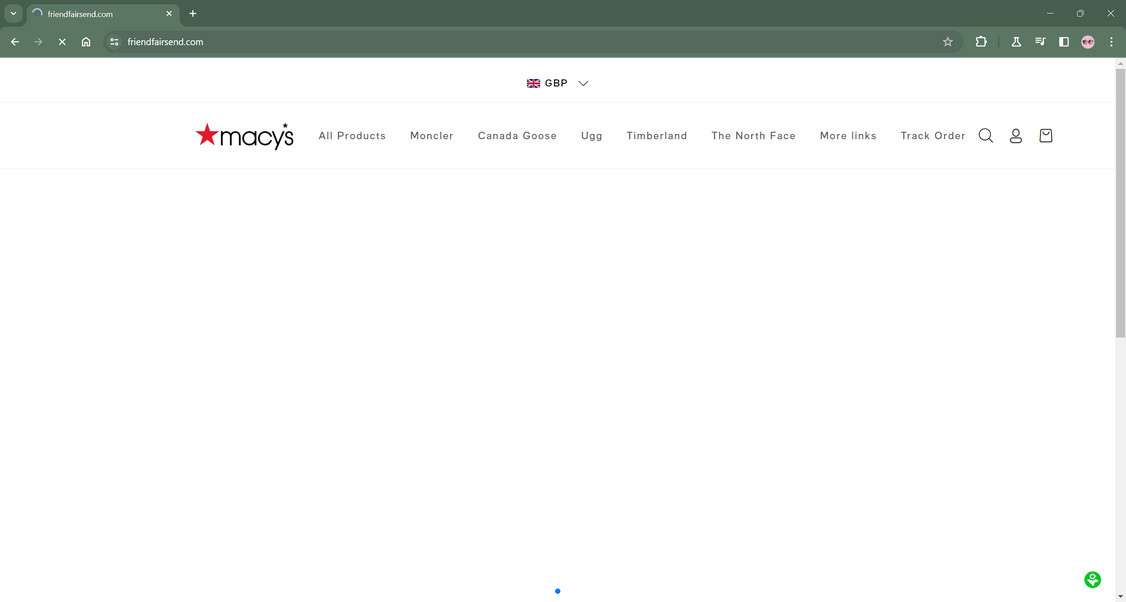Viewport: 1126px width, 602px height.
Task: Go to browser home page icon
Action: 86,42
